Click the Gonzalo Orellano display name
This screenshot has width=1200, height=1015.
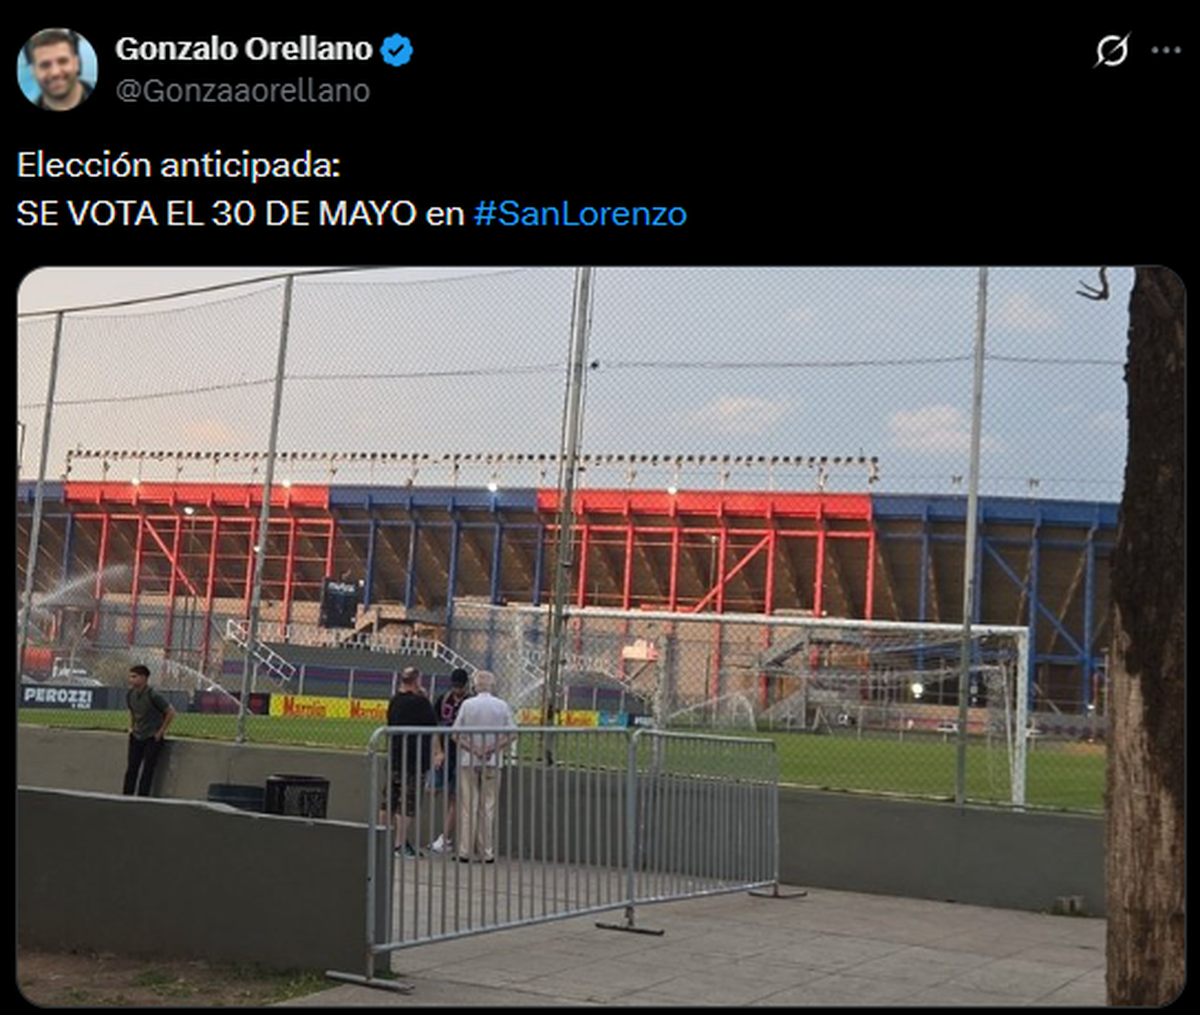(244, 48)
